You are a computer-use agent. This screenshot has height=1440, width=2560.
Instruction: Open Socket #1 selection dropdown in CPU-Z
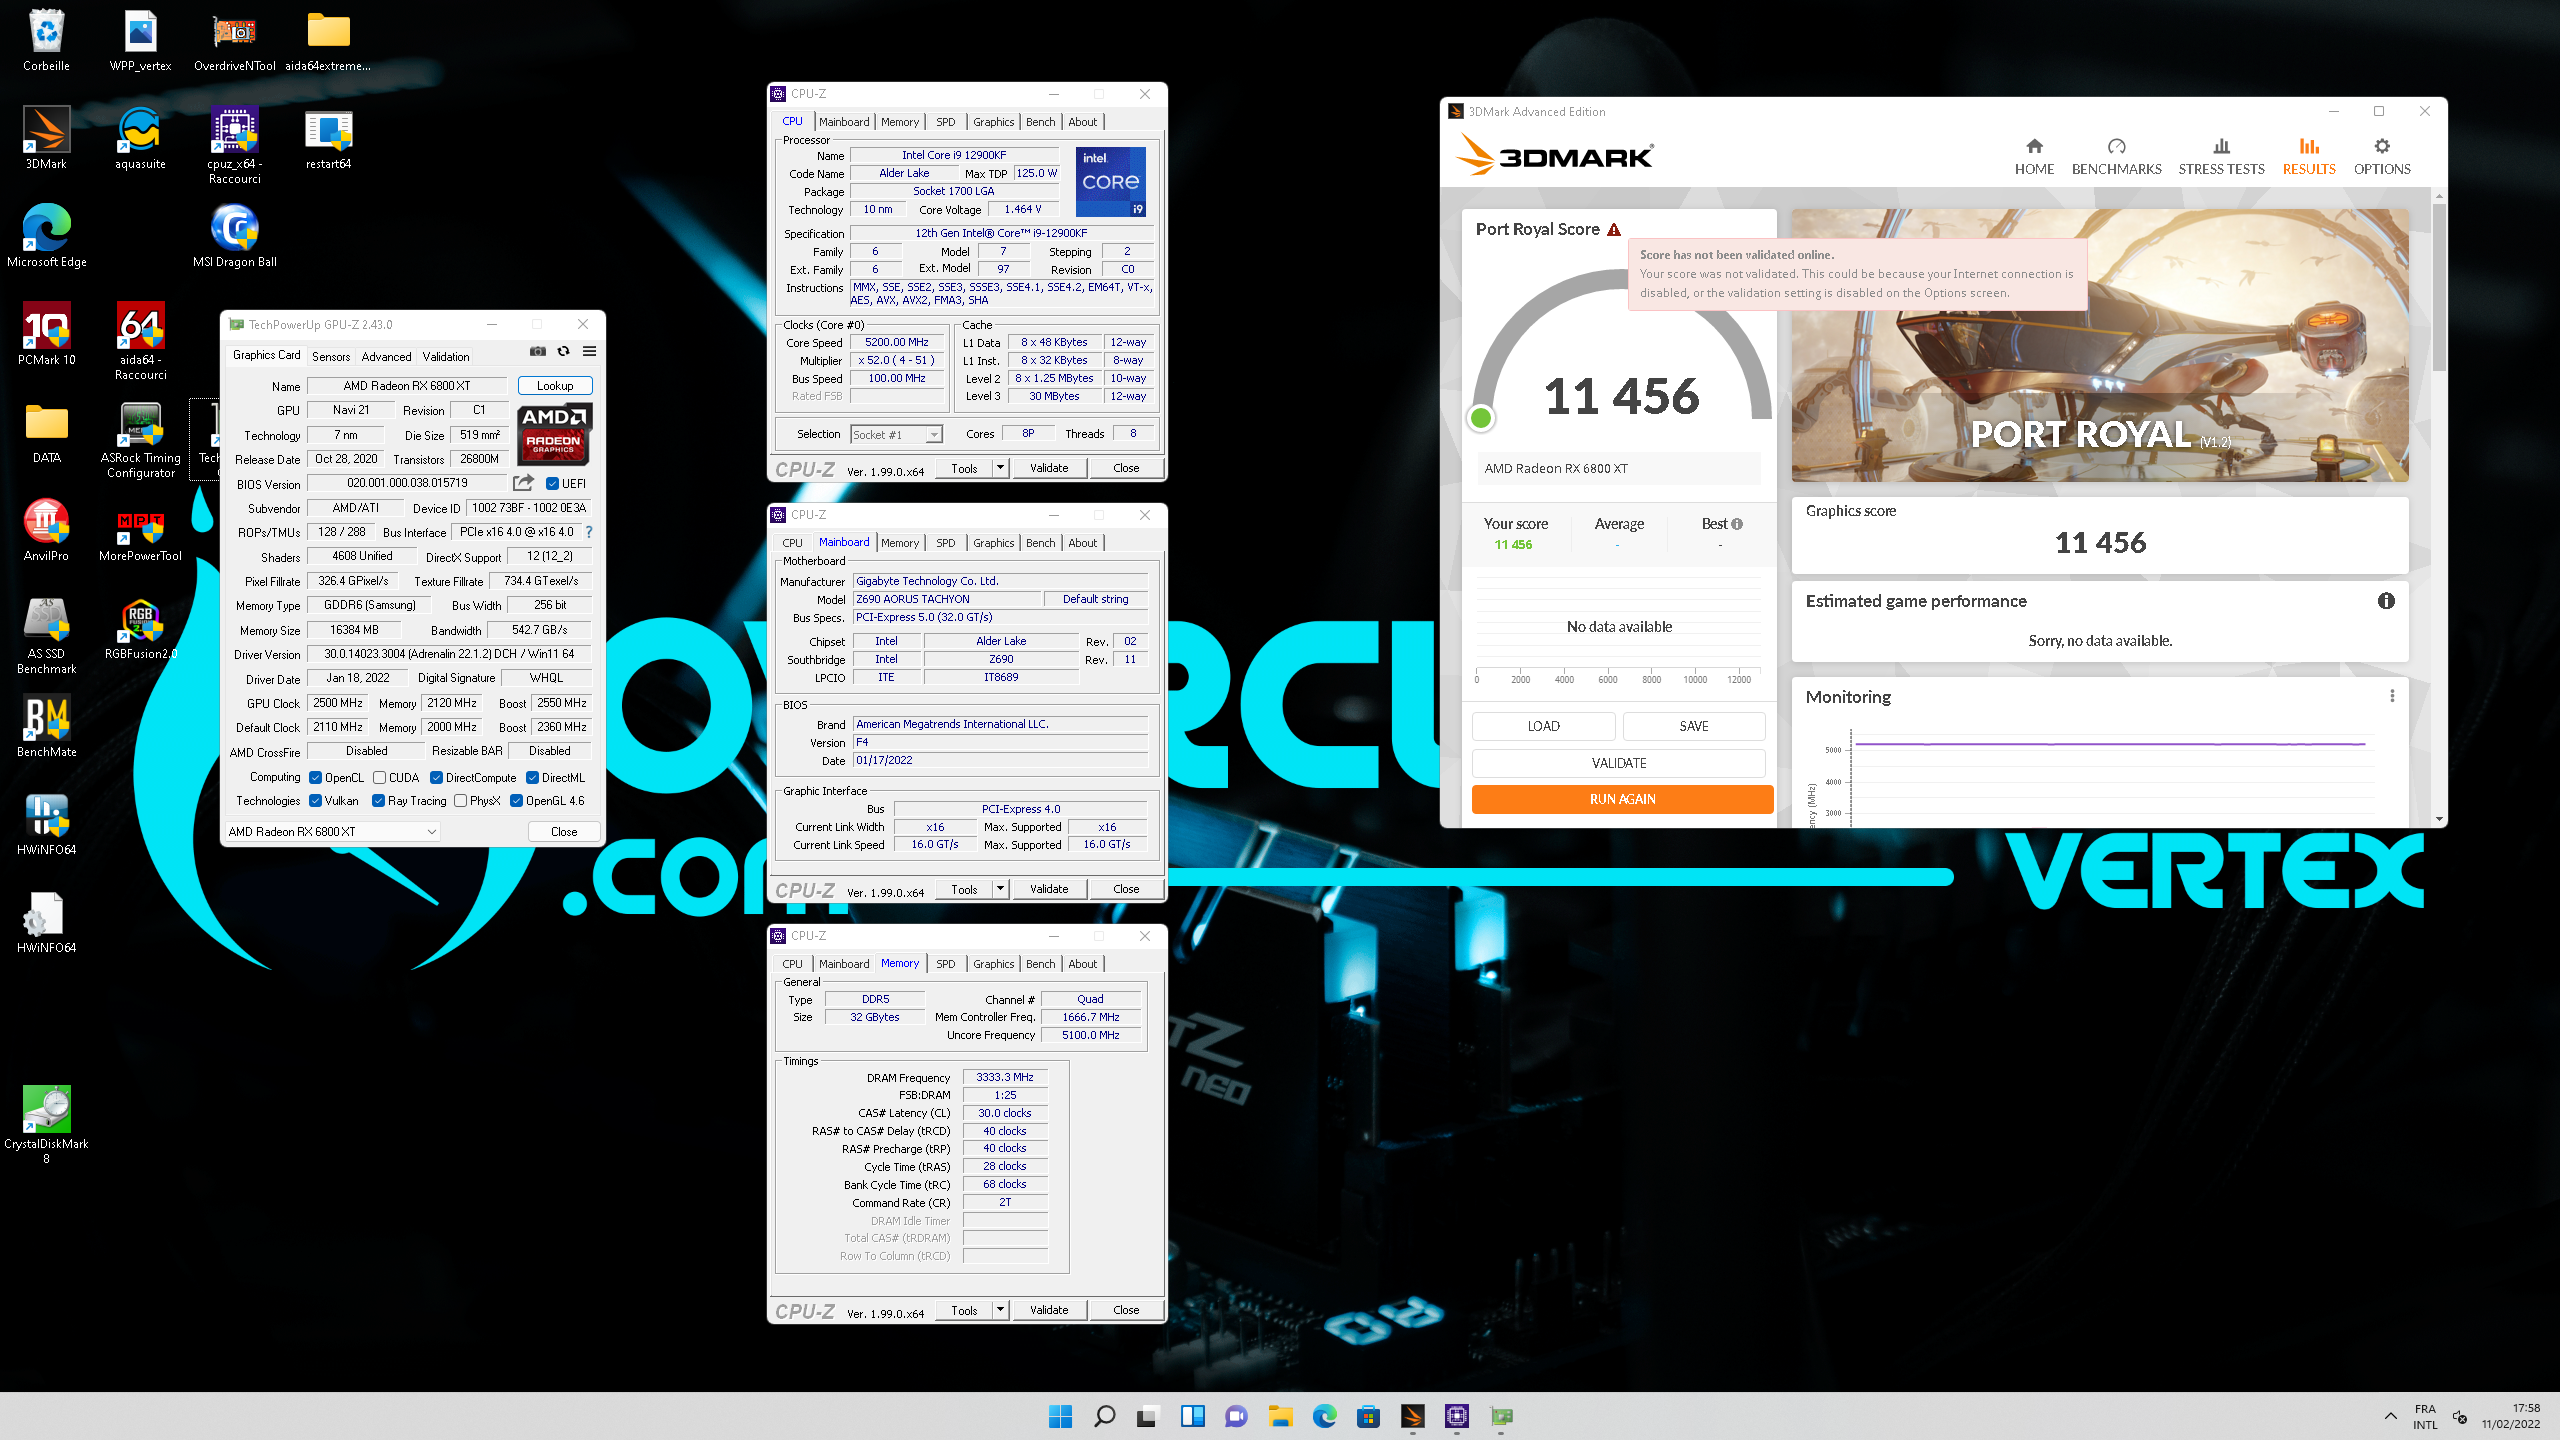click(x=897, y=435)
